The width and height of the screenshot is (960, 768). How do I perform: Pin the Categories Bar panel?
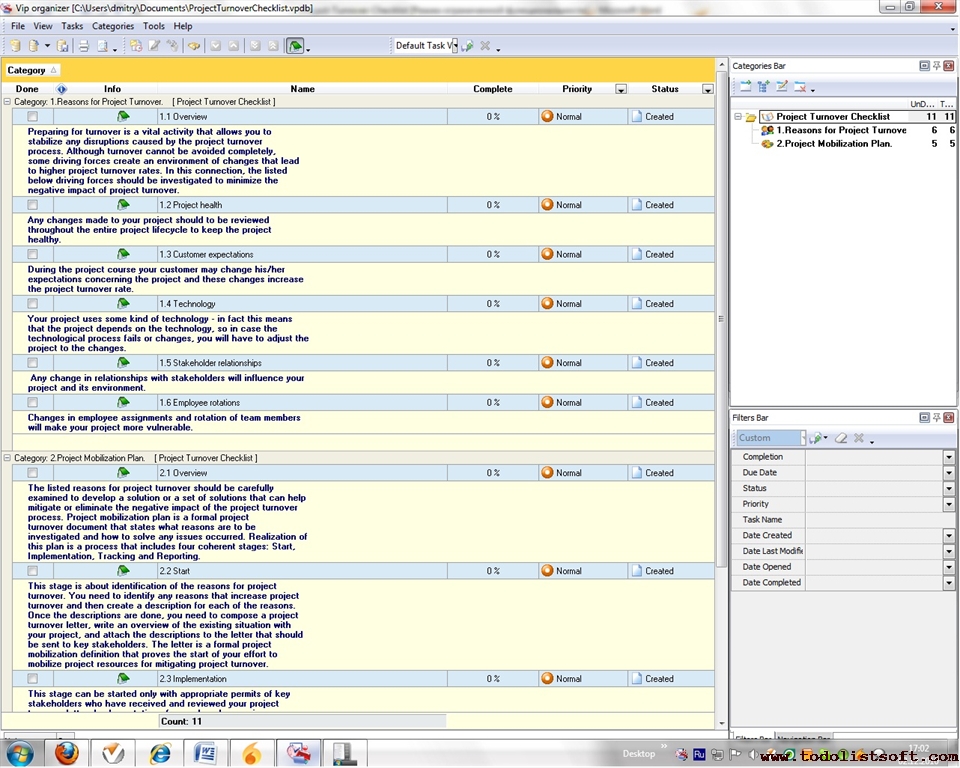click(938, 66)
